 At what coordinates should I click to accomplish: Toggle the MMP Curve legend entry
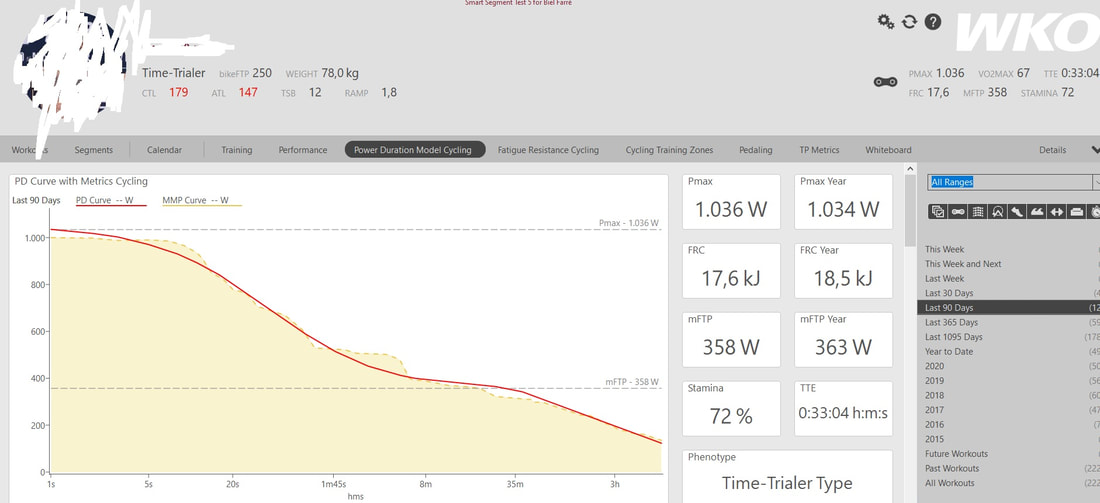click(x=202, y=201)
